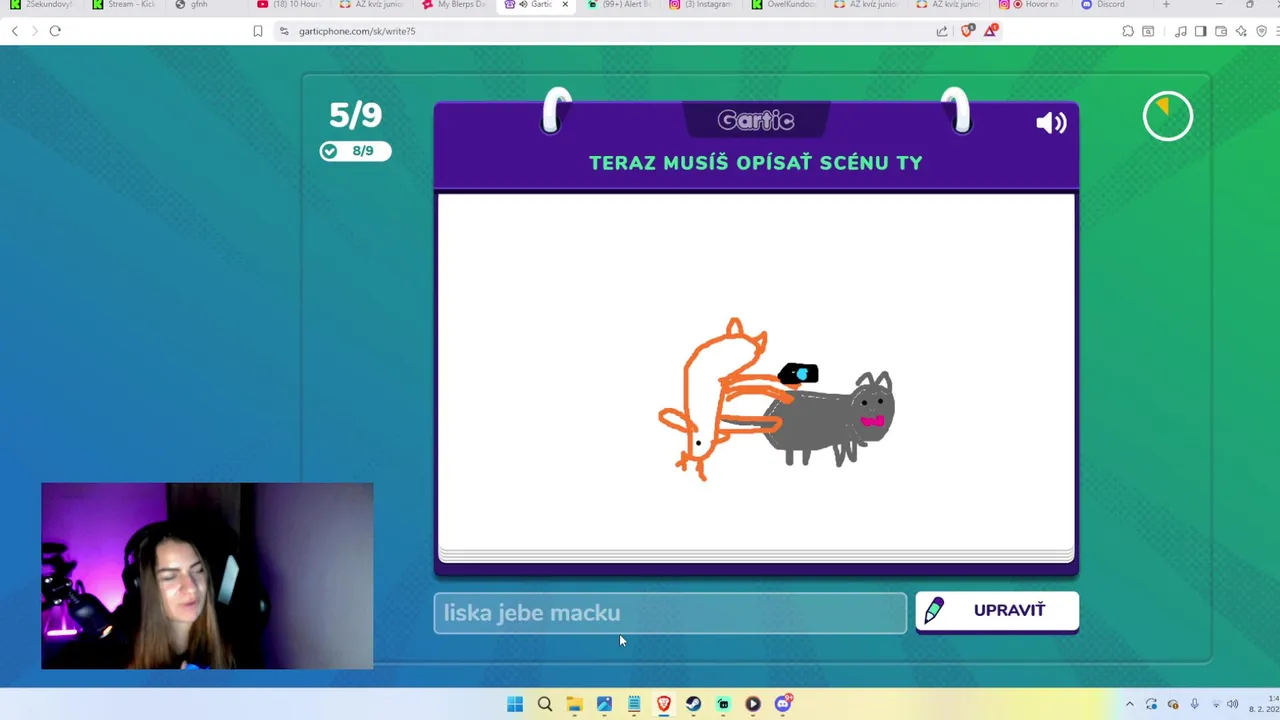
Task: Expand the system tray hidden icons chevron
Action: click(1130, 704)
